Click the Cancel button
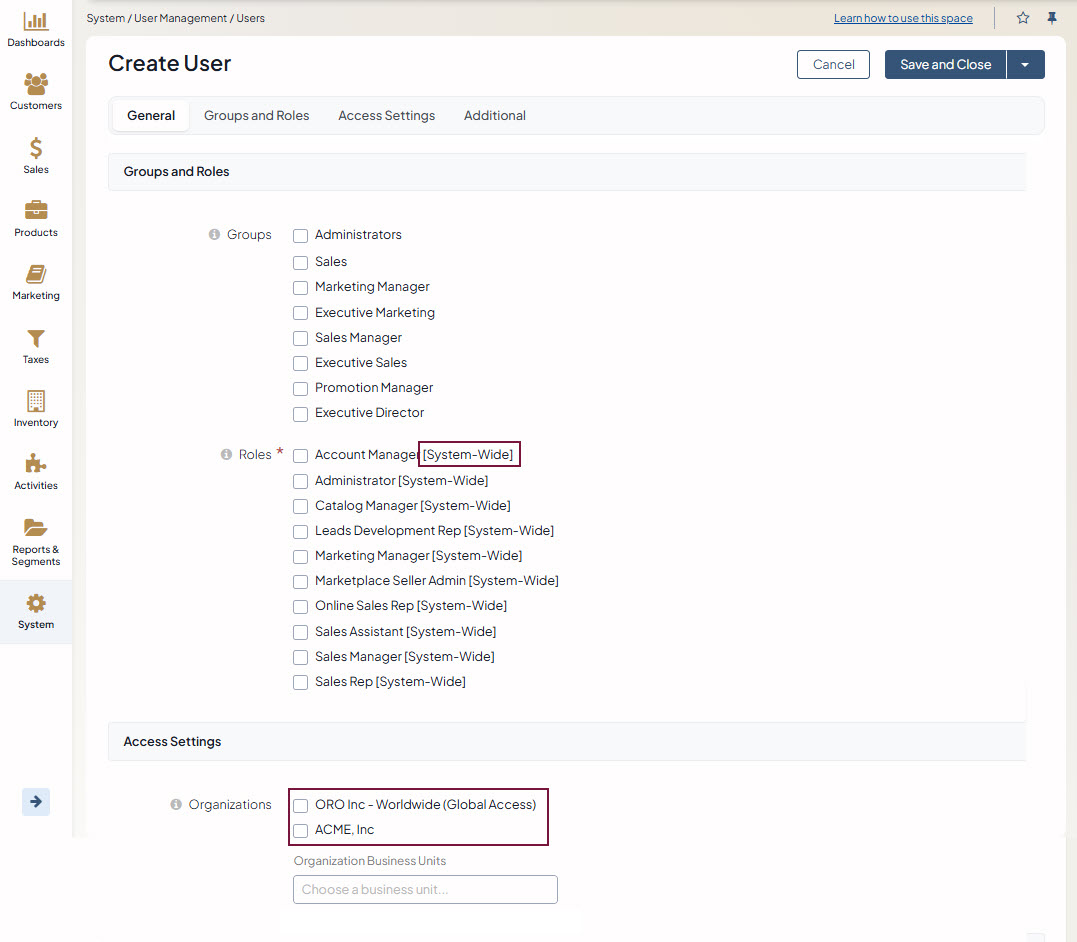The width and height of the screenshot is (1077, 942). pyautogui.click(x=833, y=65)
